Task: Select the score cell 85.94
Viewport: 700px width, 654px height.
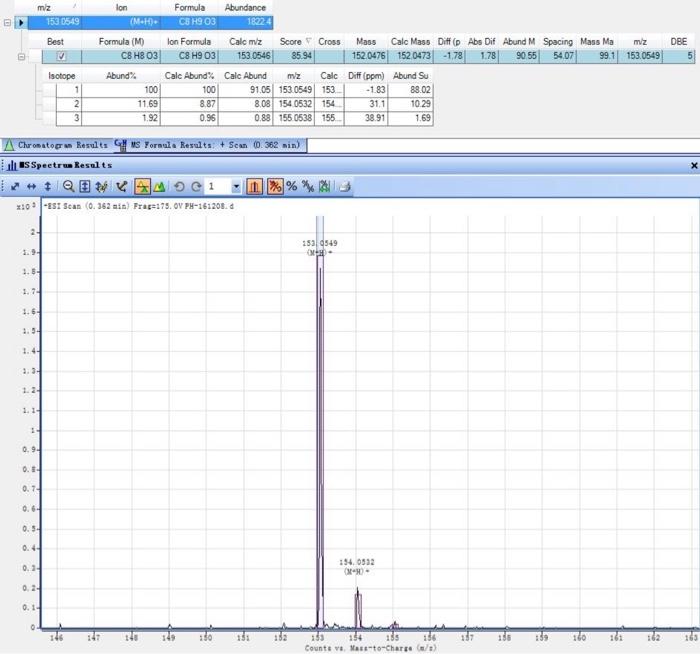Action: coord(295,56)
